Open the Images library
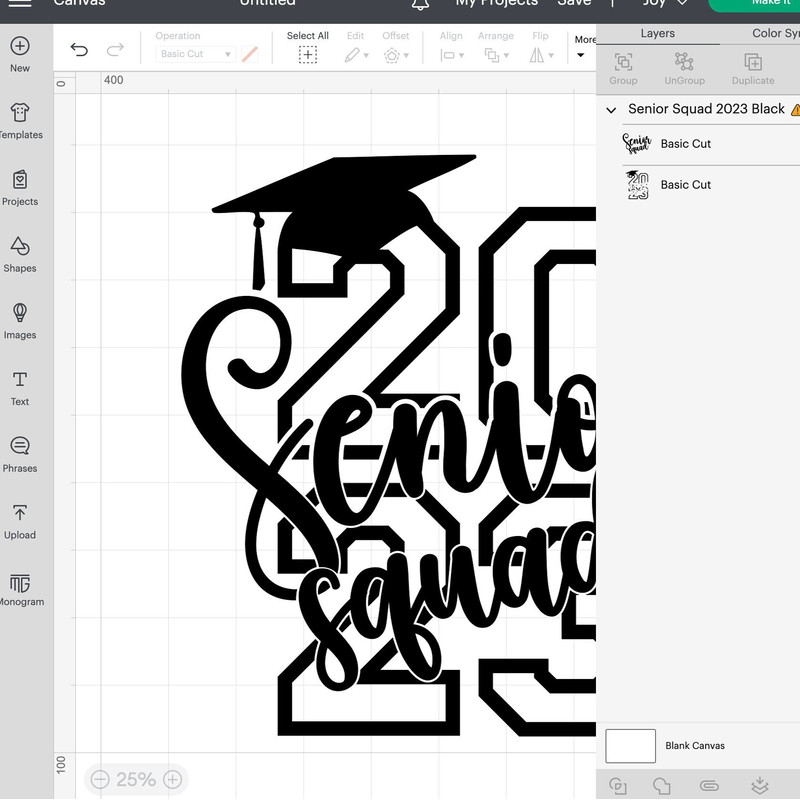The width and height of the screenshot is (800, 800). click(20, 313)
